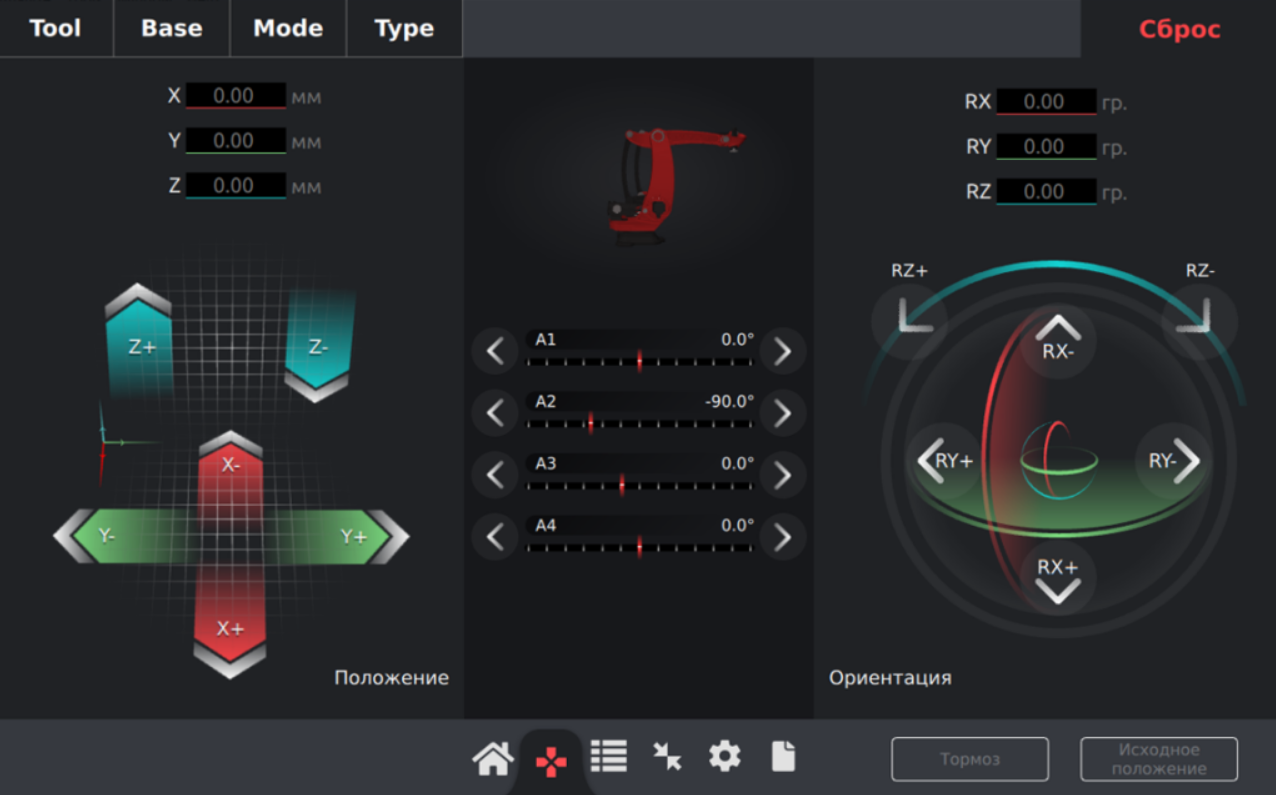Rotate using the RZ+ corner button
Screen dimensions: 1276x795
(x=909, y=318)
